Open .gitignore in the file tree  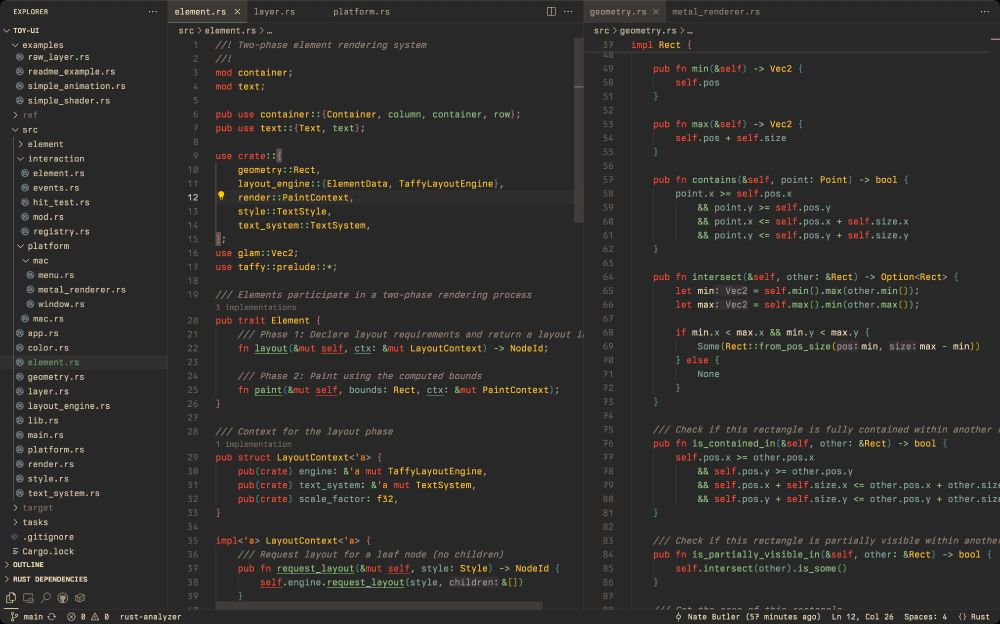(48, 537)
